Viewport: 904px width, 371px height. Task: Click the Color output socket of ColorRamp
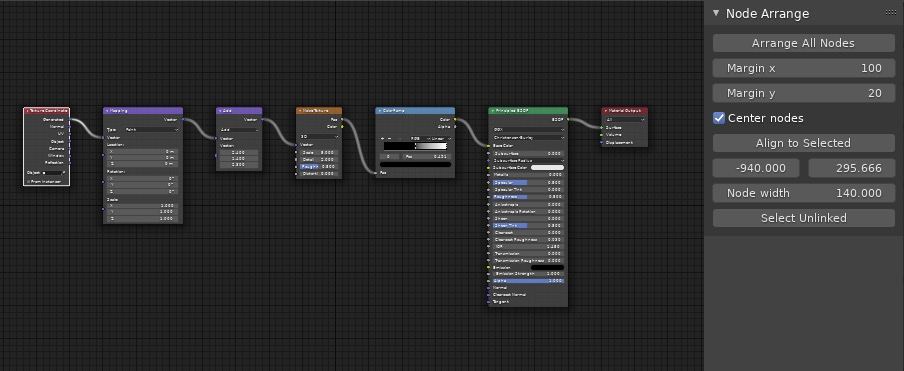[455, 119]
